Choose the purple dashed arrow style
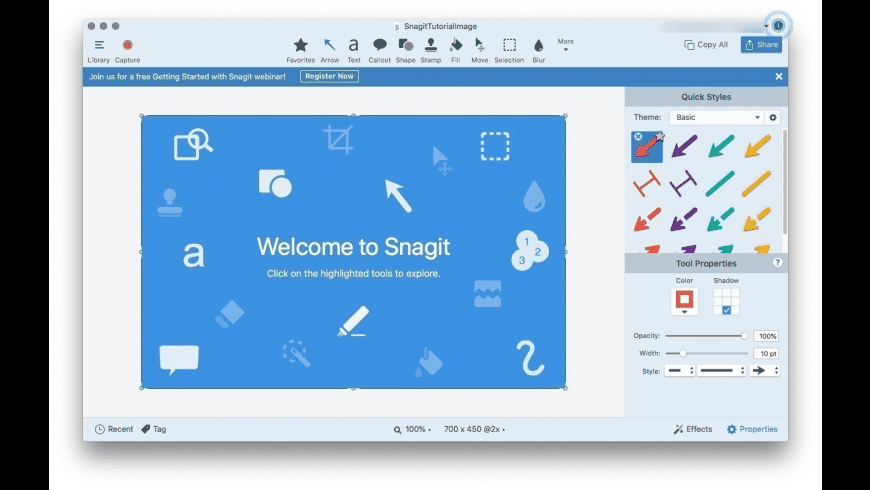Screen dimensions: 870x490 (684, 219)
